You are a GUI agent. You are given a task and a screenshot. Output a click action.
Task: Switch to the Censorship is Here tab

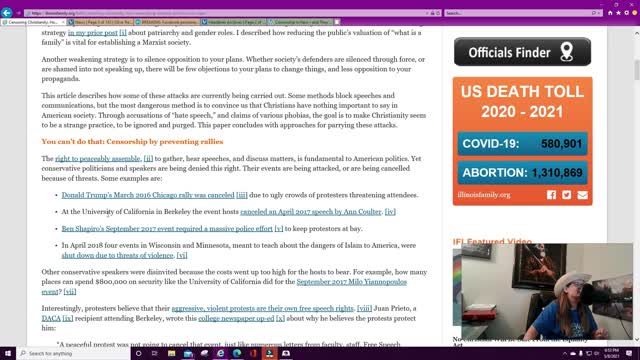point(300,22)
